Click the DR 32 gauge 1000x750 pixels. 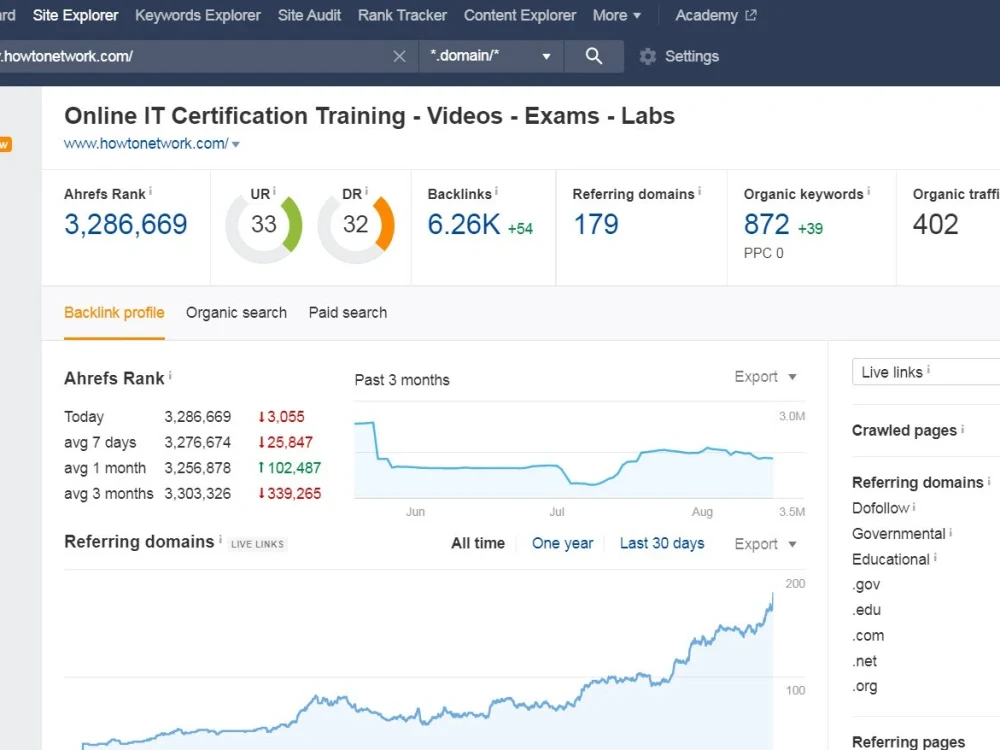point(356,225)
